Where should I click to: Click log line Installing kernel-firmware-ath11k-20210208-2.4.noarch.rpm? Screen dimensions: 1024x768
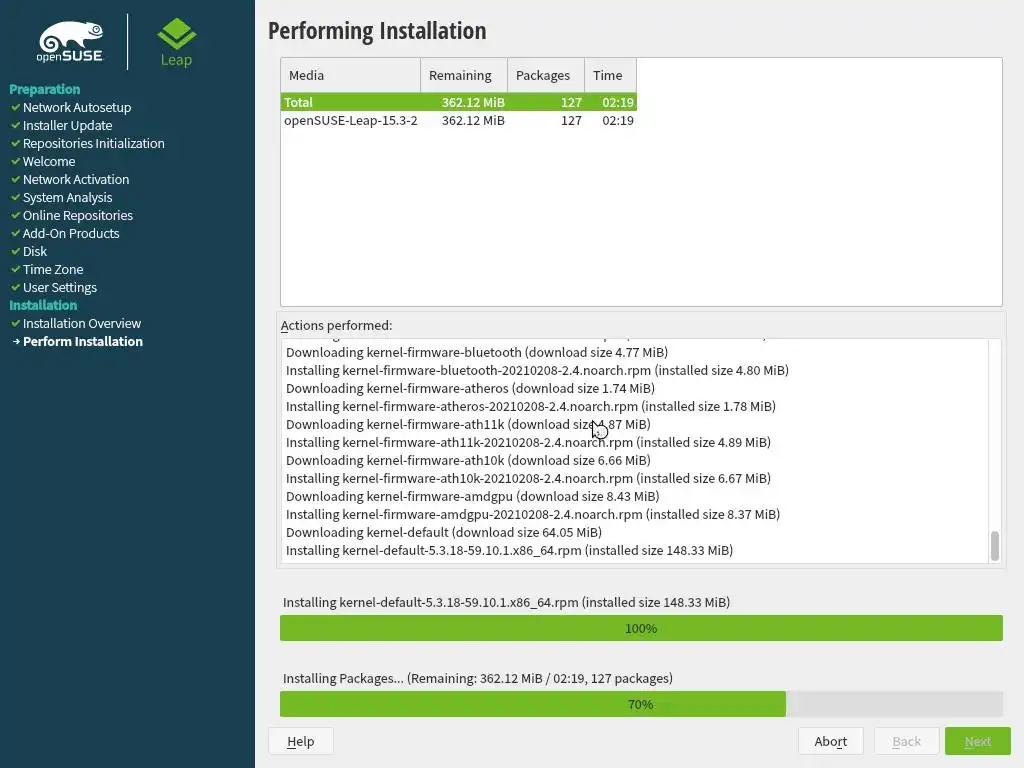[528, 442]
